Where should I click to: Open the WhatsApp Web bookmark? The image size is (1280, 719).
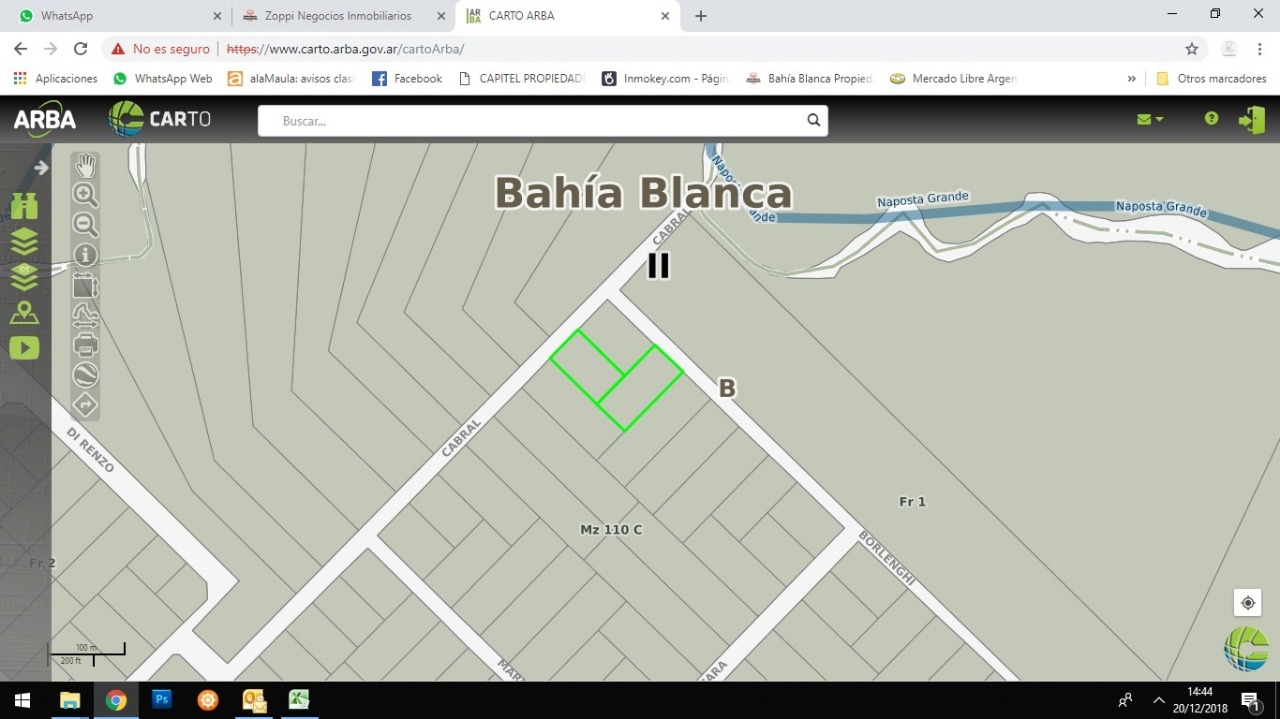pos(163,78)
